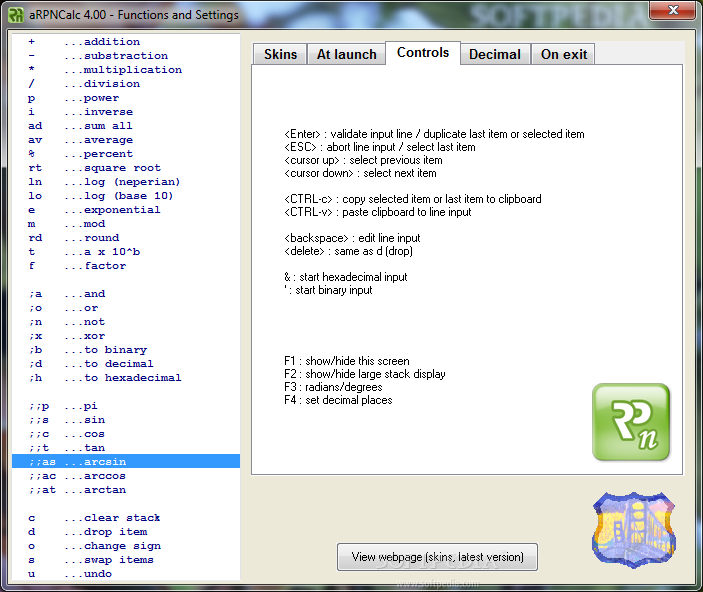703x592 pixels.
Task: Click the 'F3 : radians/degrees' text
Action: [333, 387]
